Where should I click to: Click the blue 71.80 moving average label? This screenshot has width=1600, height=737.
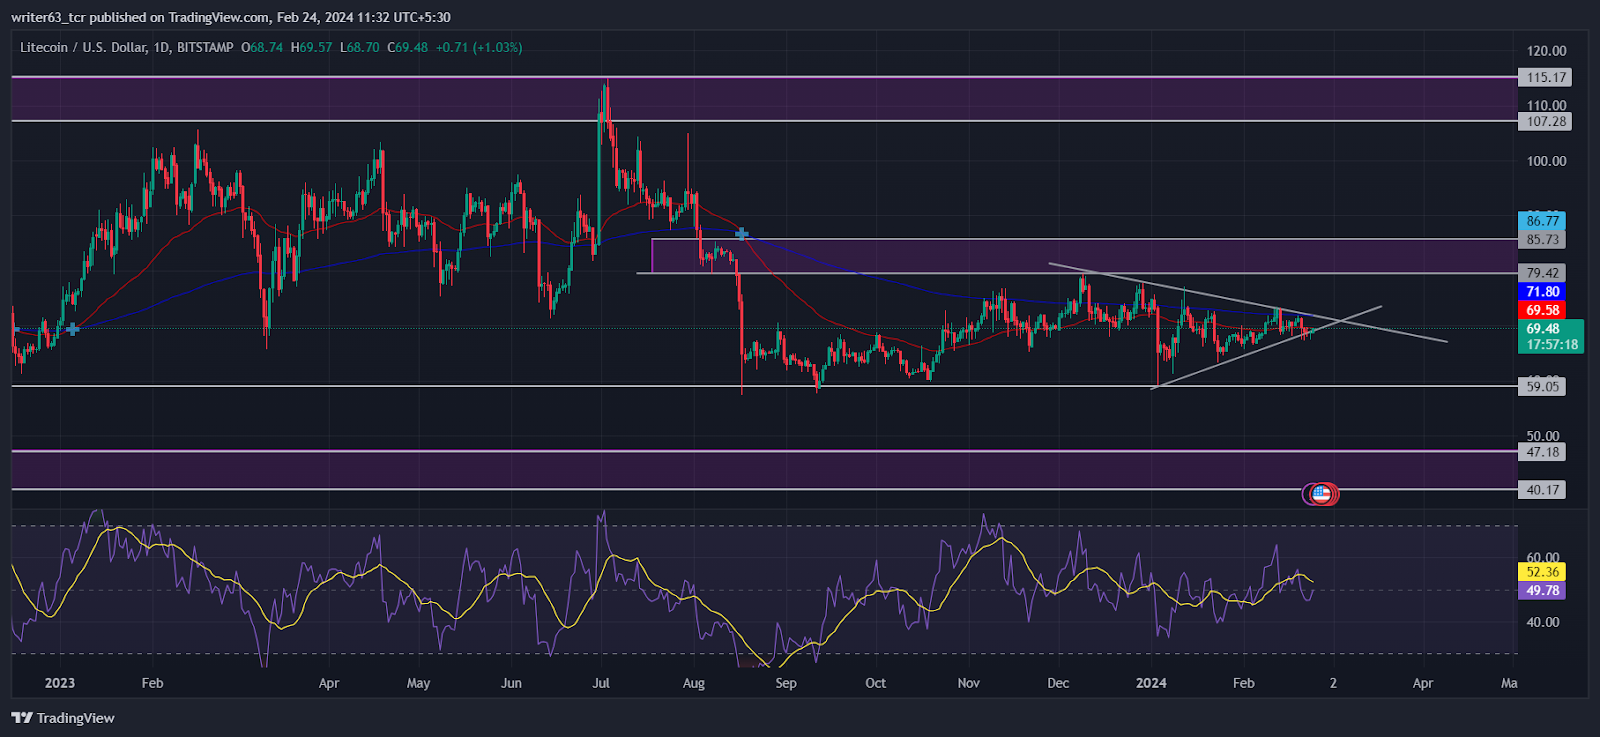pyautogui.click(x=1542, y=292)
